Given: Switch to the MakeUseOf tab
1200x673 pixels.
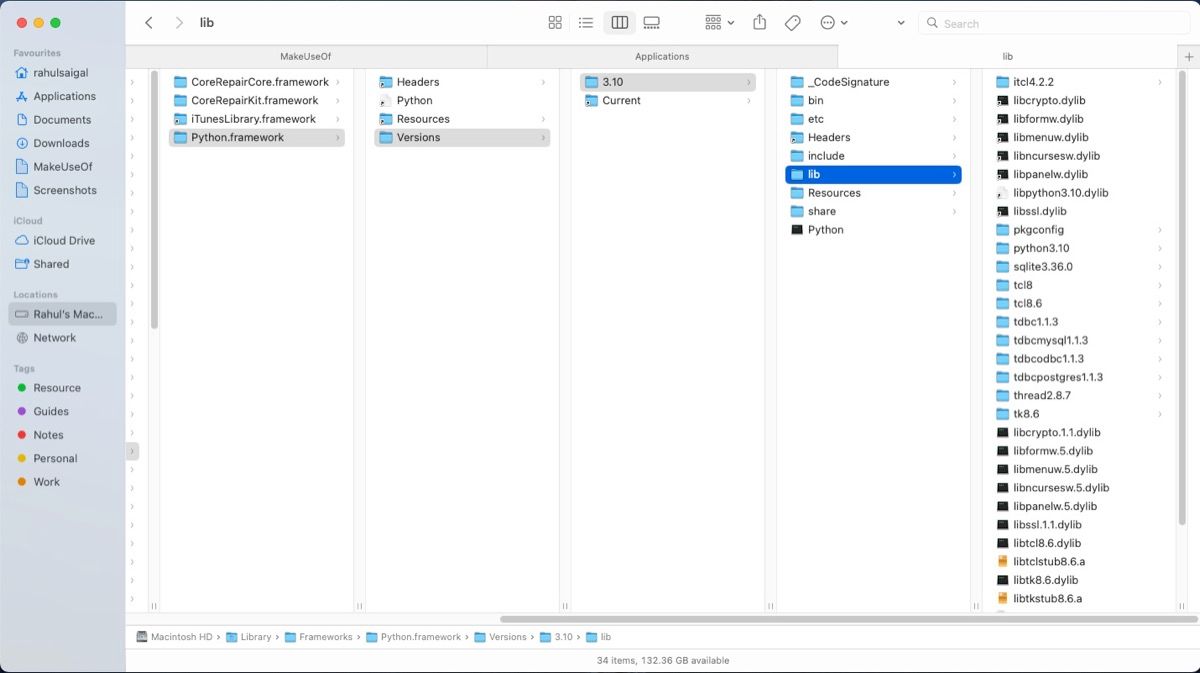Looking at the screenshot, I should coord(305,57).
